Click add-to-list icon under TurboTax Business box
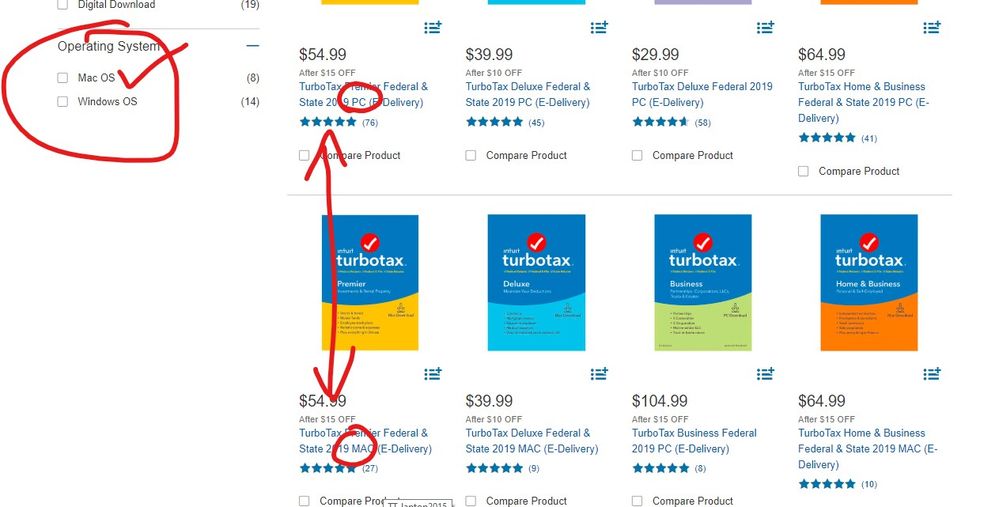The width and height of the screenshot is (999, 507). click(765, 373)
